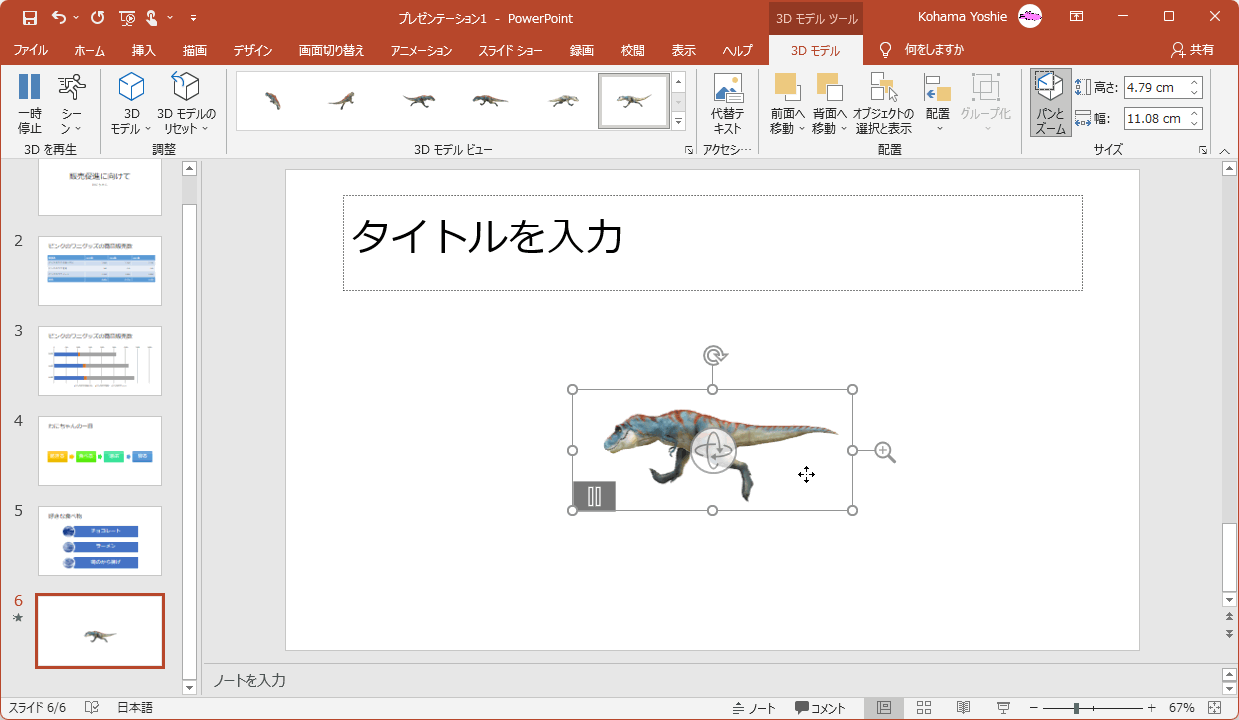Open the 配置 align dropdown
Viewport: 1239px width, 720px height.
click(937, 104)
